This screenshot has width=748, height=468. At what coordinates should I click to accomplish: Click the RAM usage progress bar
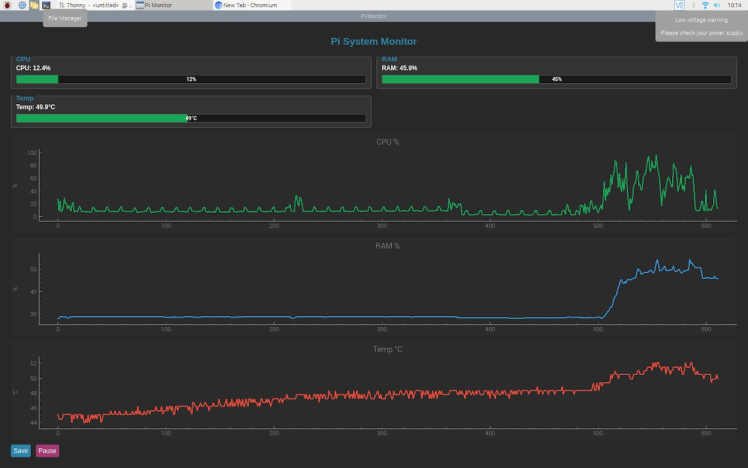coord(556,79)
